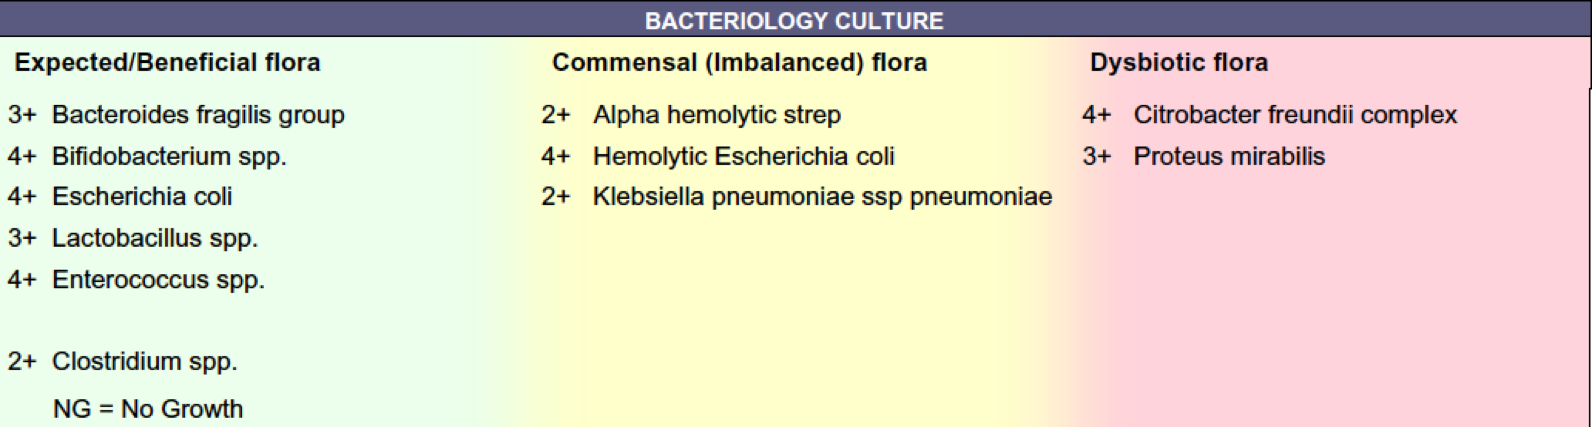Click the 4+ value beside Citrobacter

[x=1097, y=115]
